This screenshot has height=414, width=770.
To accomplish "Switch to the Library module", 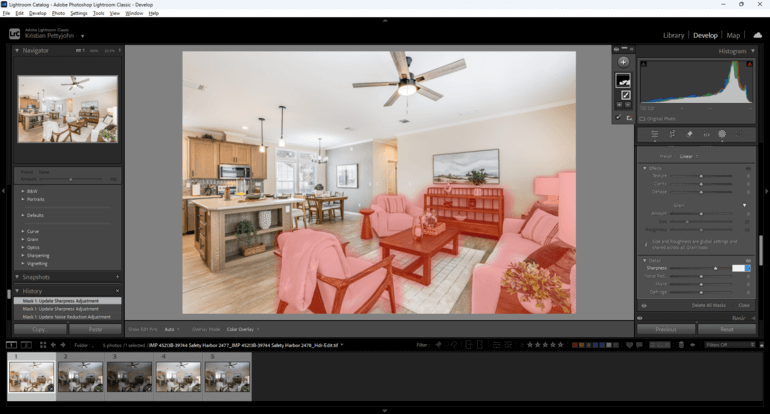I will coord(673,35).
